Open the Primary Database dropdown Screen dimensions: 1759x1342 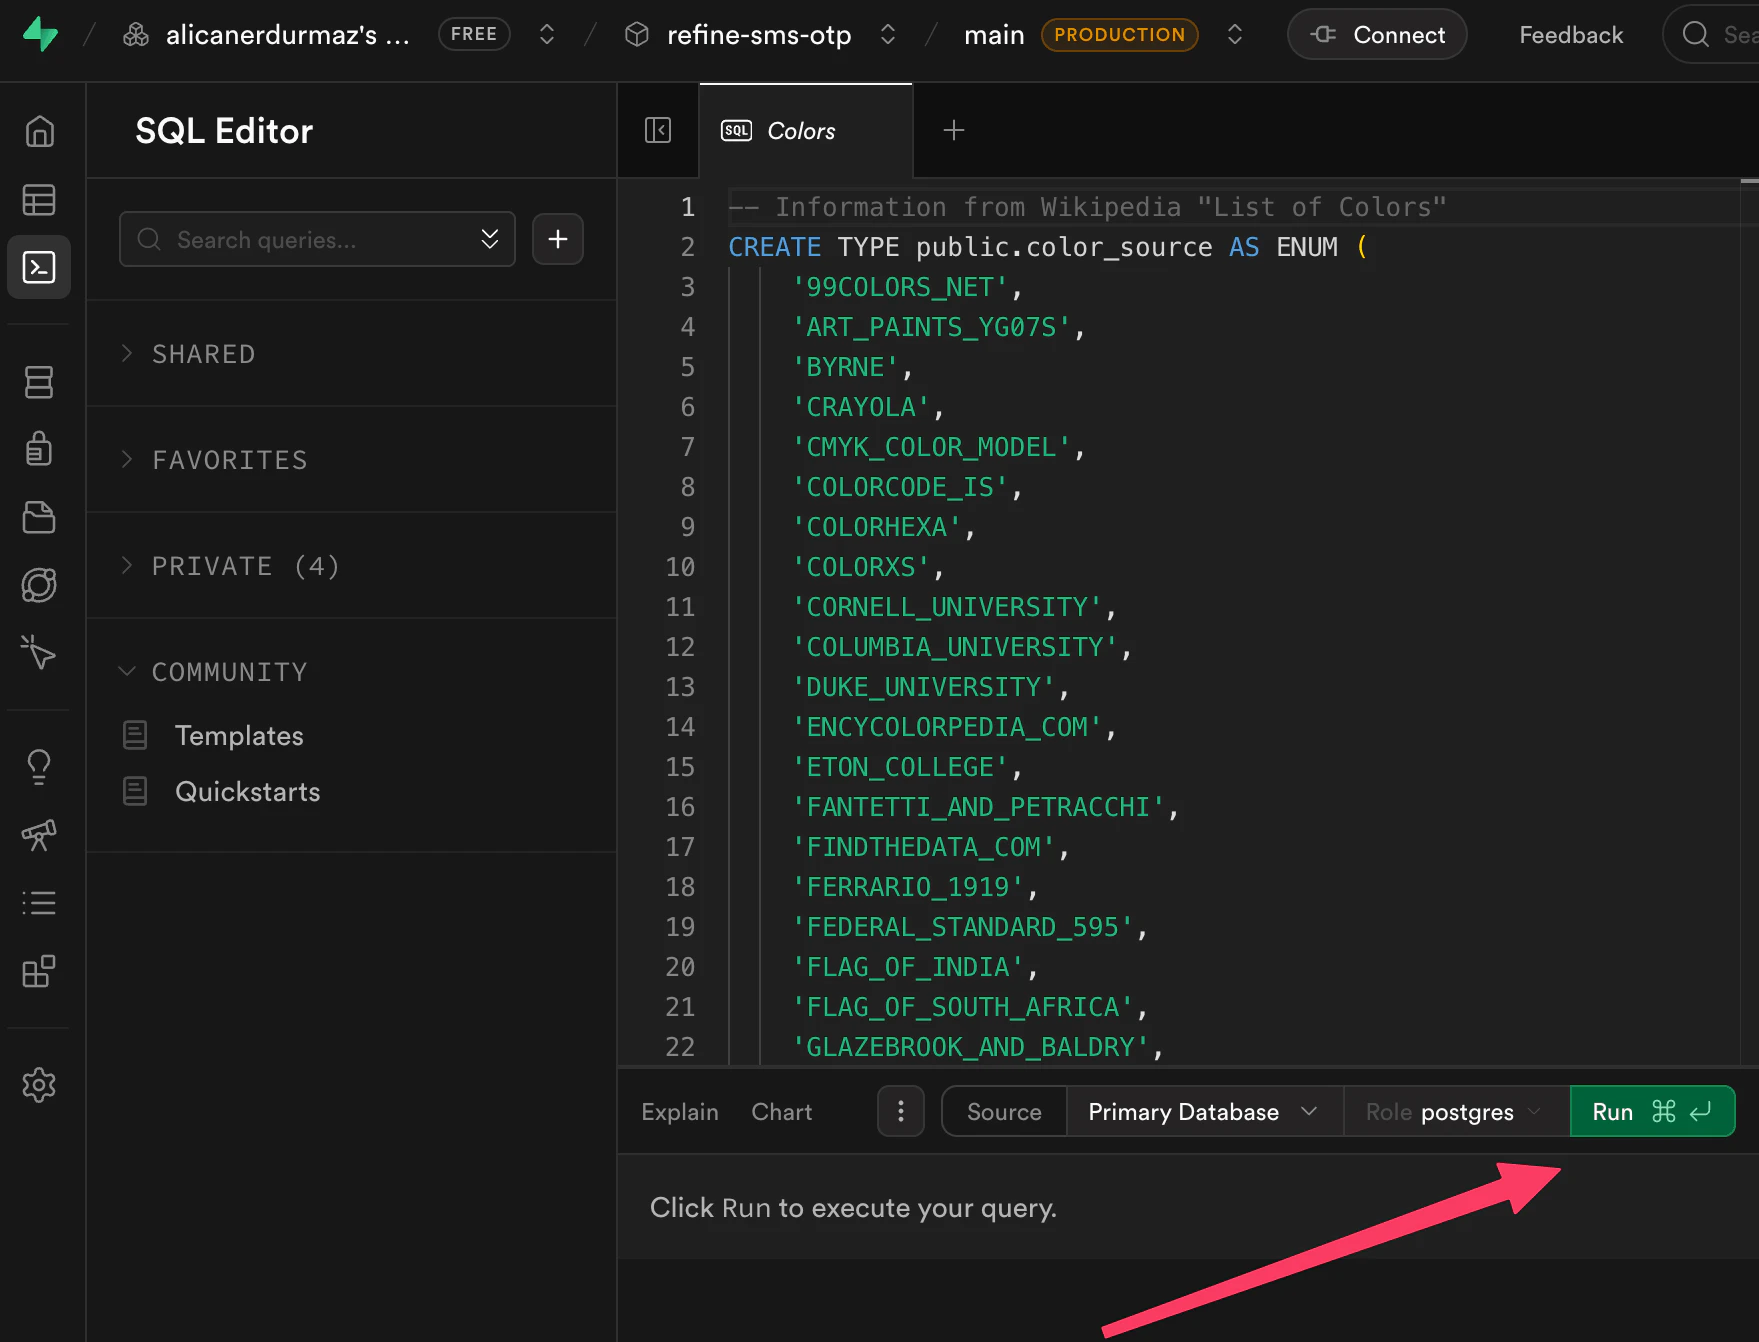[x=1203, y=1112]
